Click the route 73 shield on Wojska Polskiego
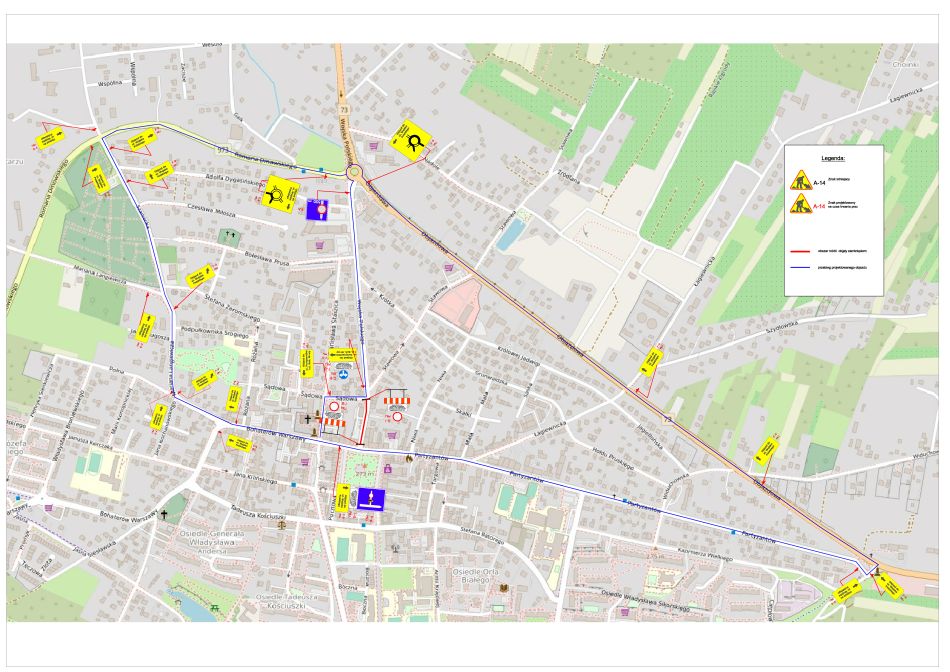This screenshot has width=950, height=672. 344,108
